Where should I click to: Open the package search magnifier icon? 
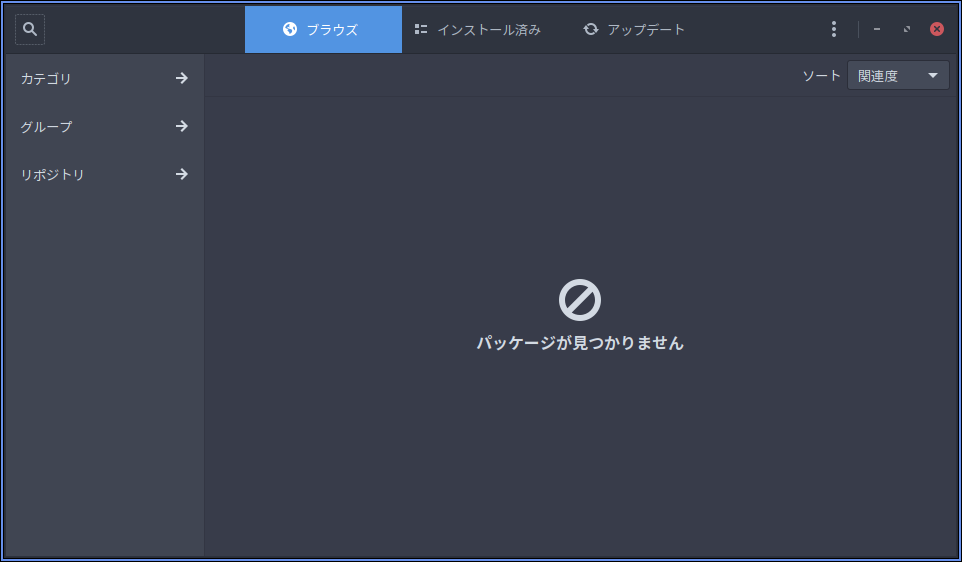(x=29, y=29)
